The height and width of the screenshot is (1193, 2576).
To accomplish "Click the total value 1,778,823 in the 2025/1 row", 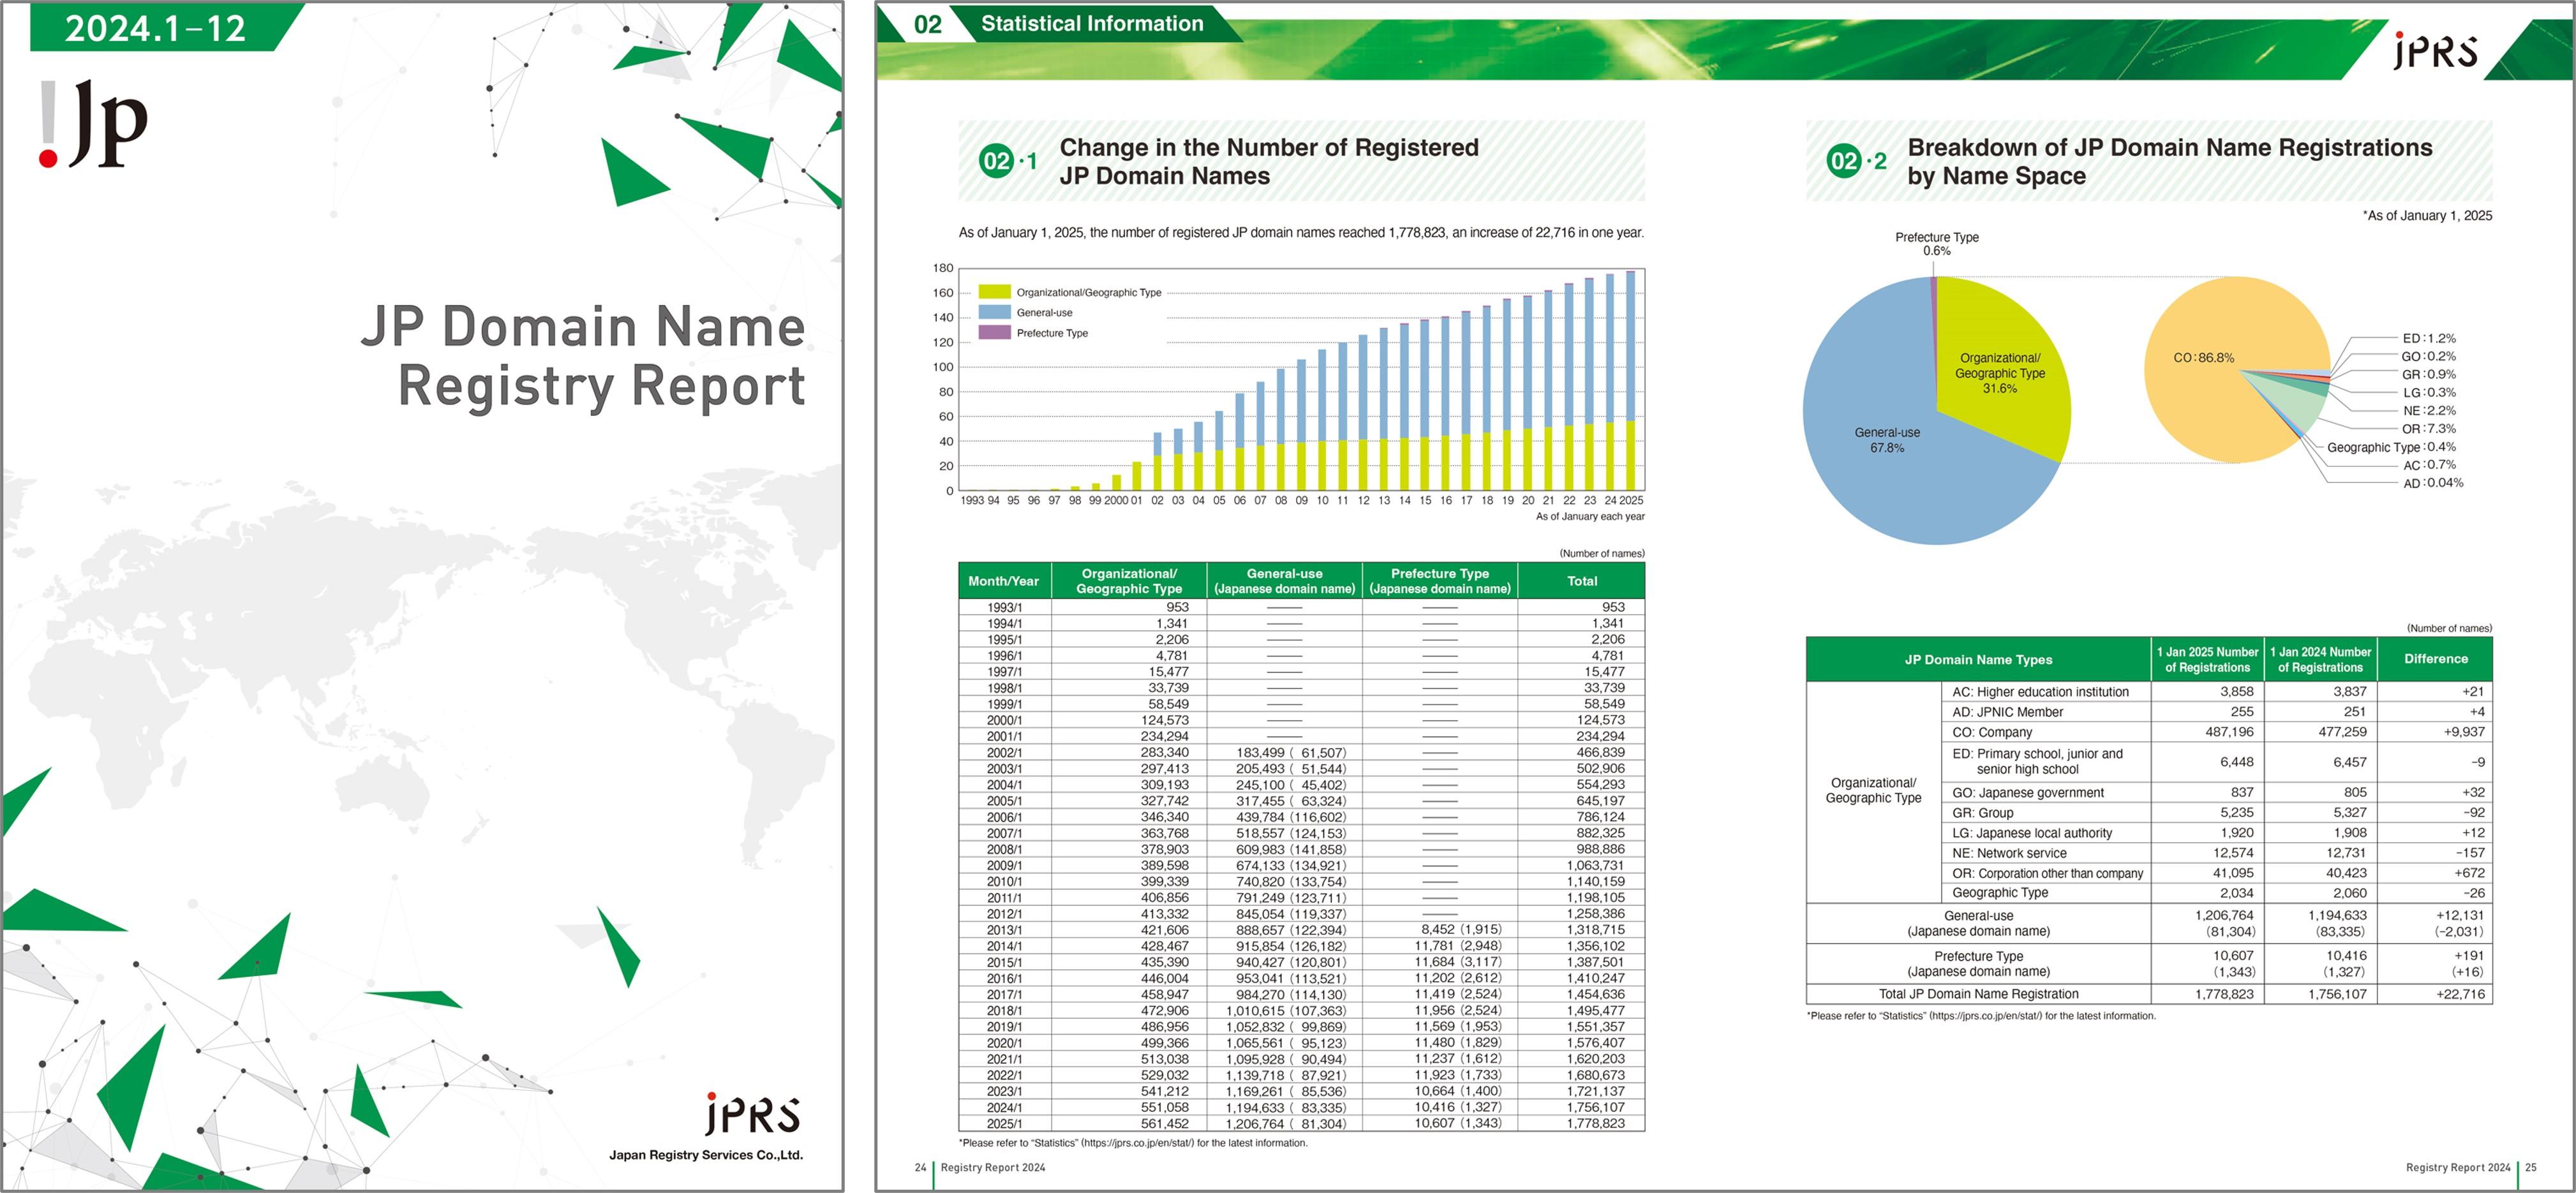I will (x=1596, y=1124).
